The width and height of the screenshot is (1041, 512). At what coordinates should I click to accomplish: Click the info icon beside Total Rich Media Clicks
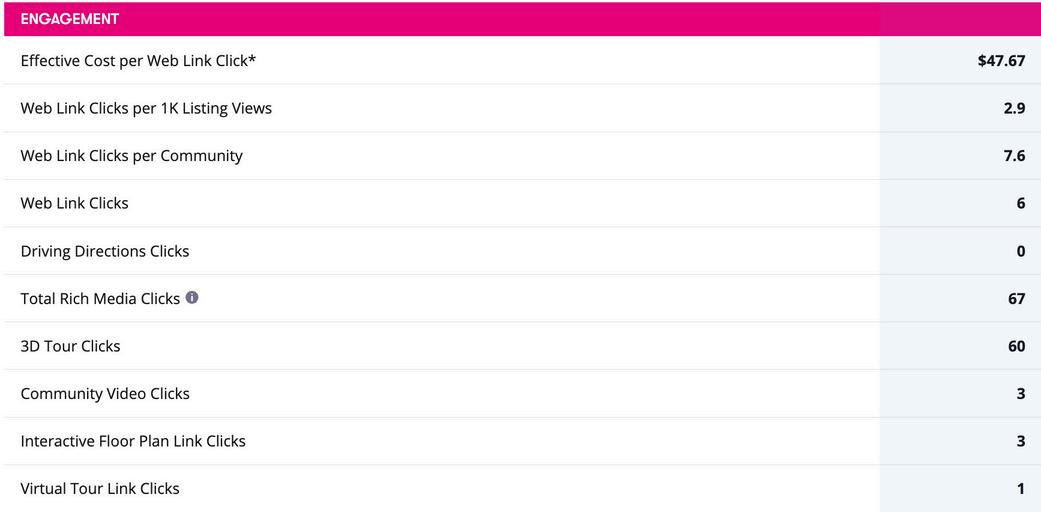(x=192, y=298)
